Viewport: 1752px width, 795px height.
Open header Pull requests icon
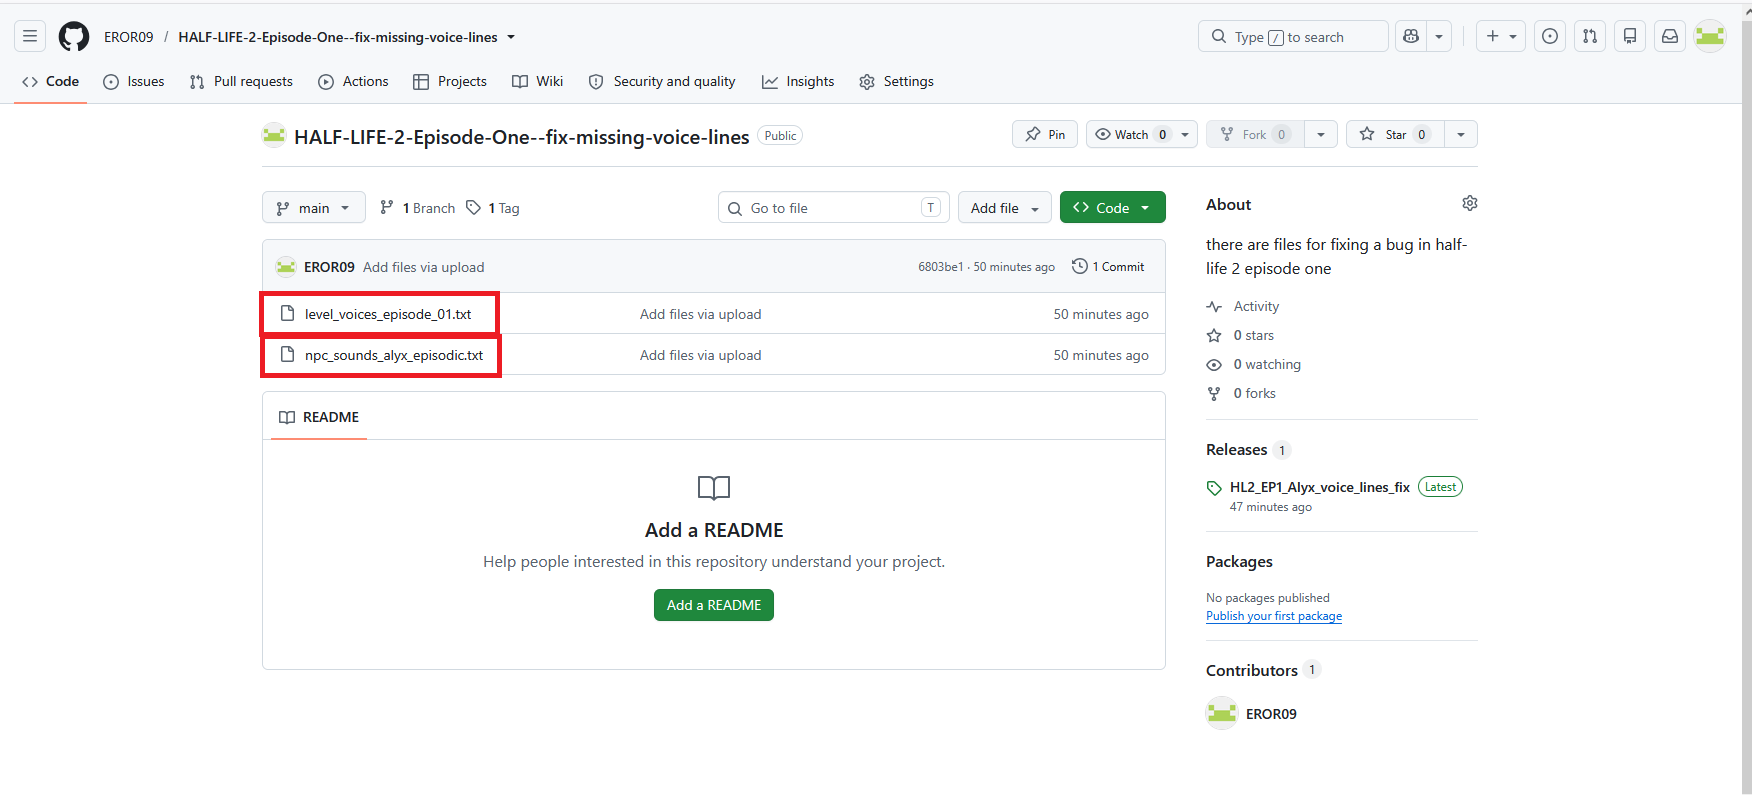click(1590, 37)
